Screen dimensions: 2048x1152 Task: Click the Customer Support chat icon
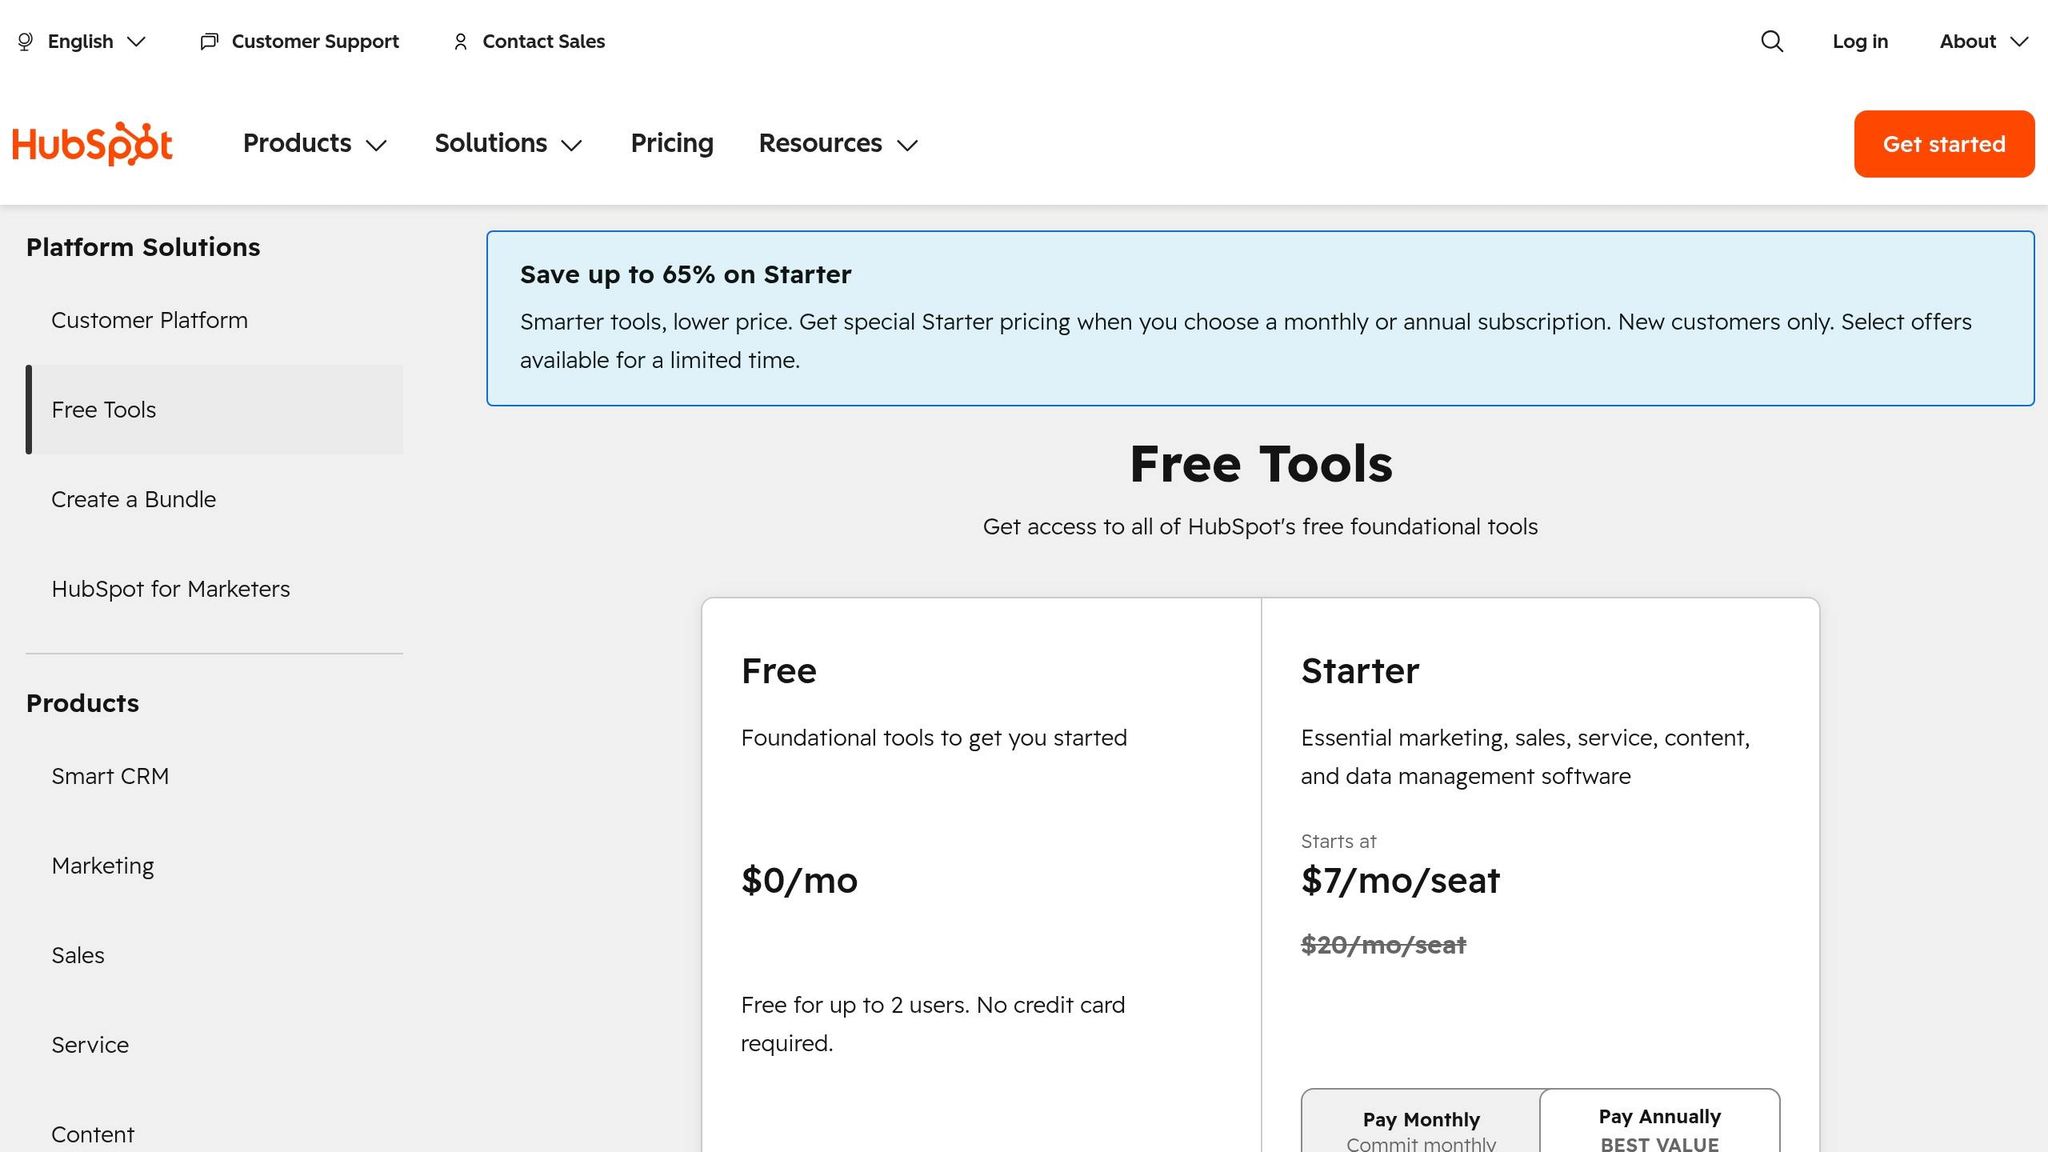coord(209,41)
